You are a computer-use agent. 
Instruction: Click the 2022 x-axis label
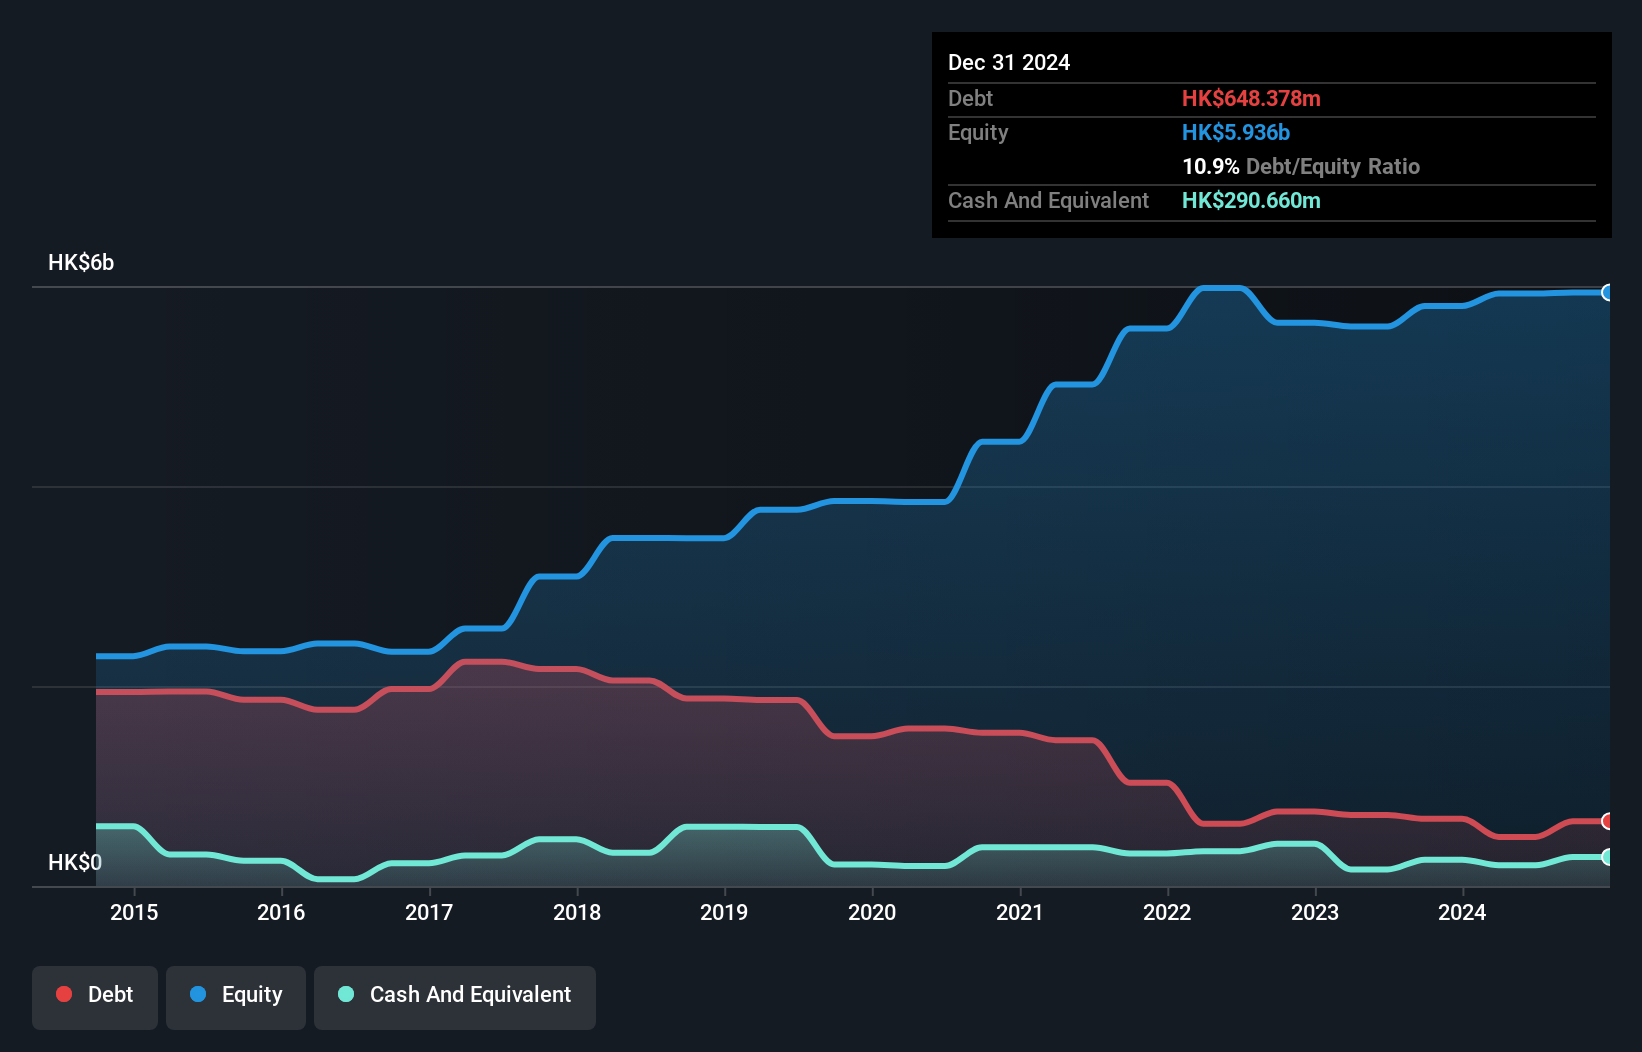pos(1167,912)
